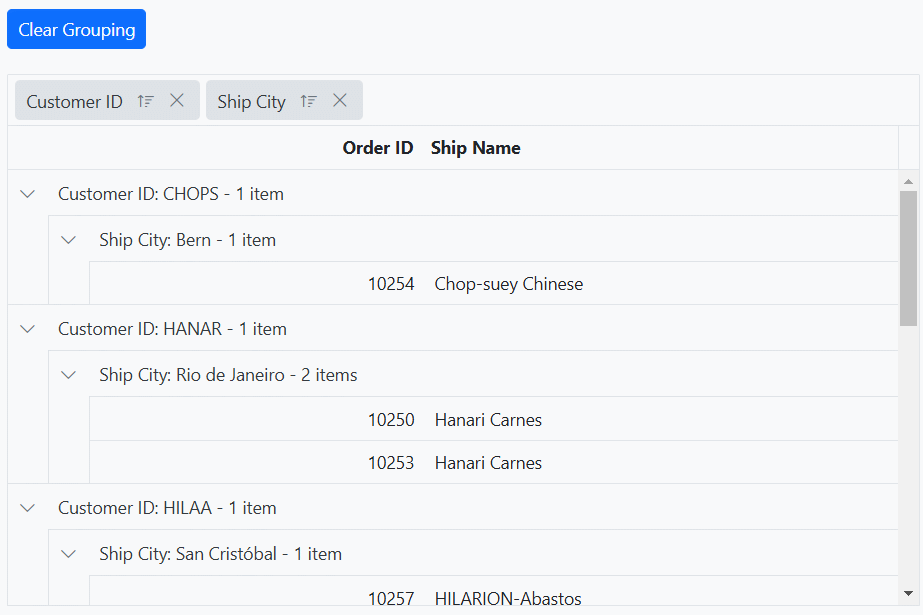
Task: Toggle sort order on Ship City group chip
Action: pos(309,101)
